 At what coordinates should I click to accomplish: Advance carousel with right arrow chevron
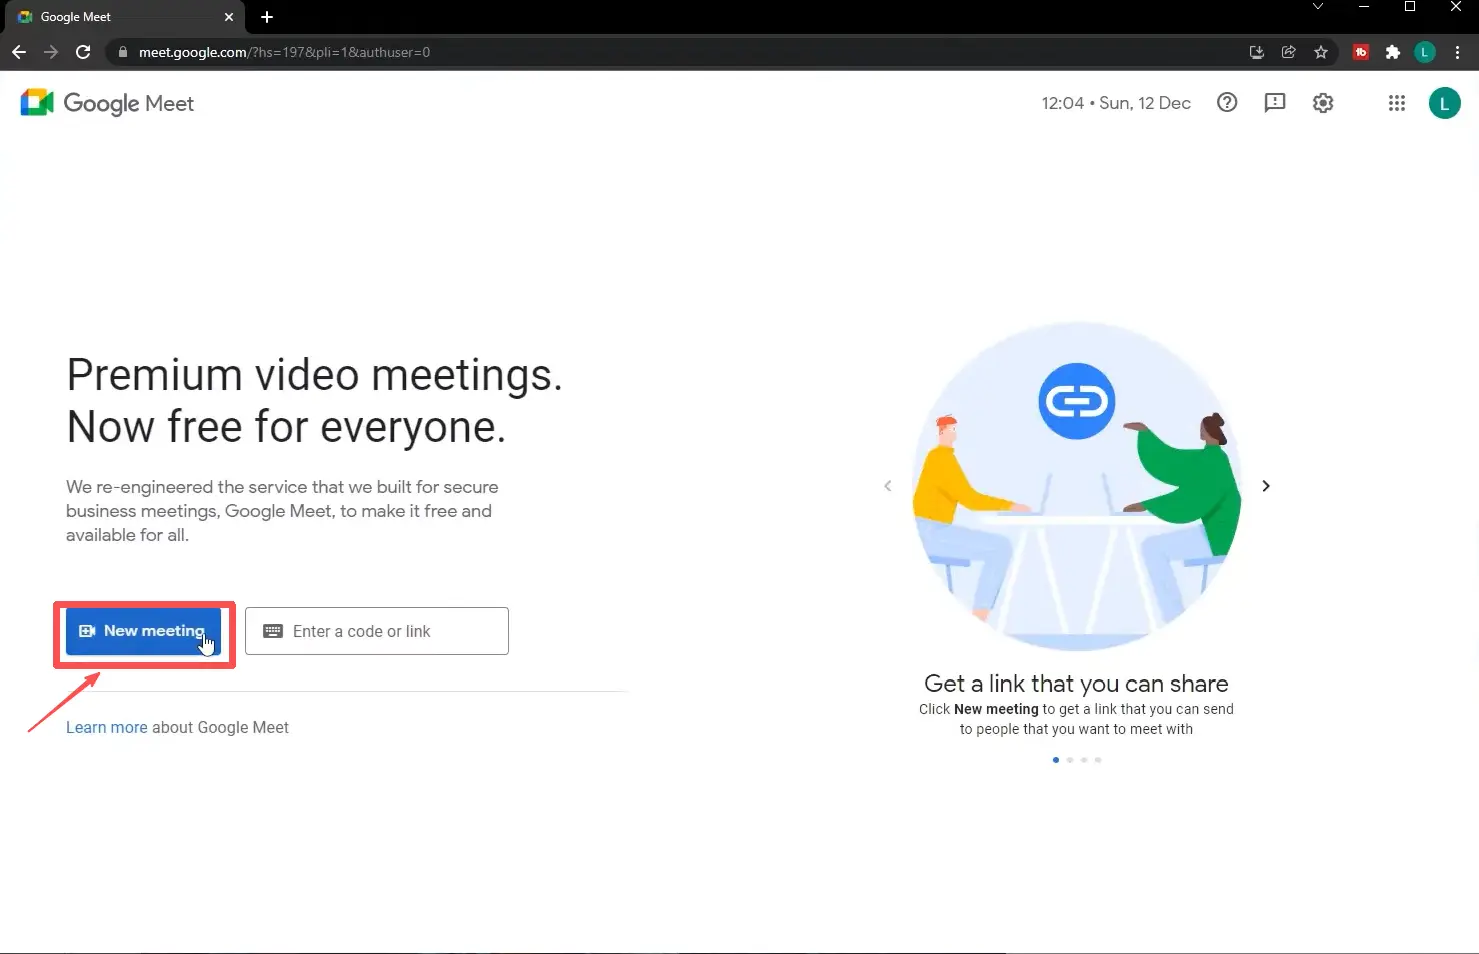(x=1266, y=486)
